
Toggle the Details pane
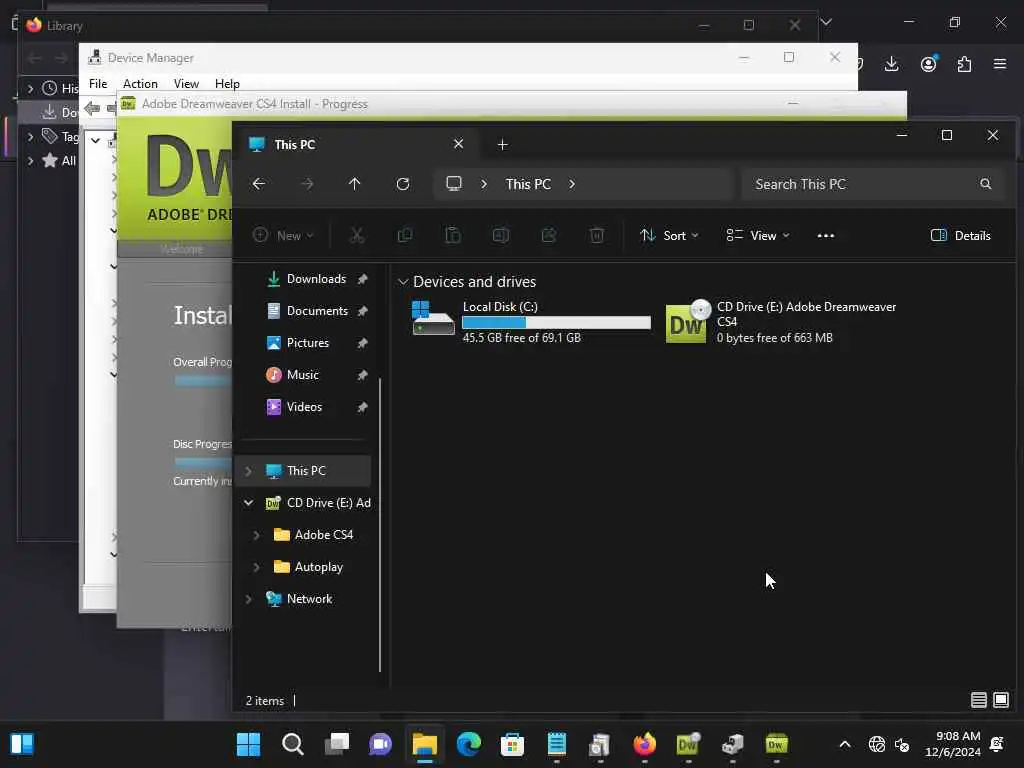pyautogui.click(x=961, y=236)
